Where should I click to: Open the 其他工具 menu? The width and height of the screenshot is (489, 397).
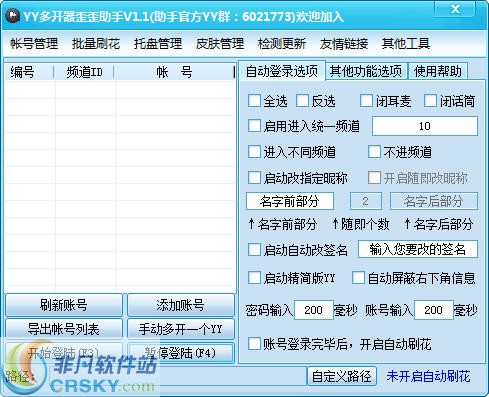406,44
